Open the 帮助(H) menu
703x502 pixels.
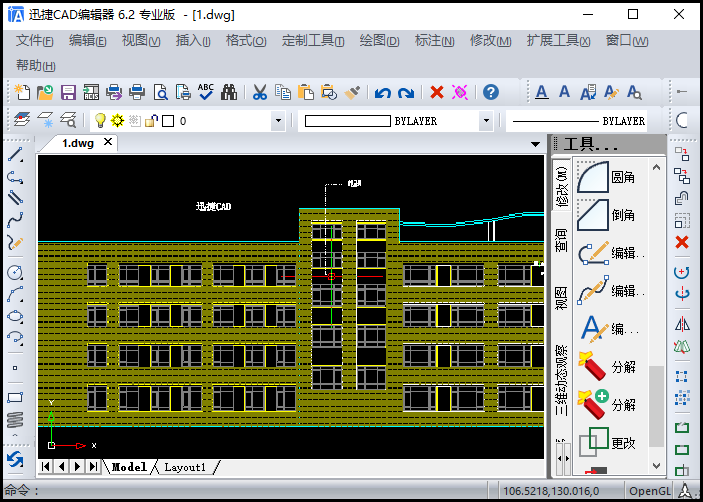click(35, 65)
